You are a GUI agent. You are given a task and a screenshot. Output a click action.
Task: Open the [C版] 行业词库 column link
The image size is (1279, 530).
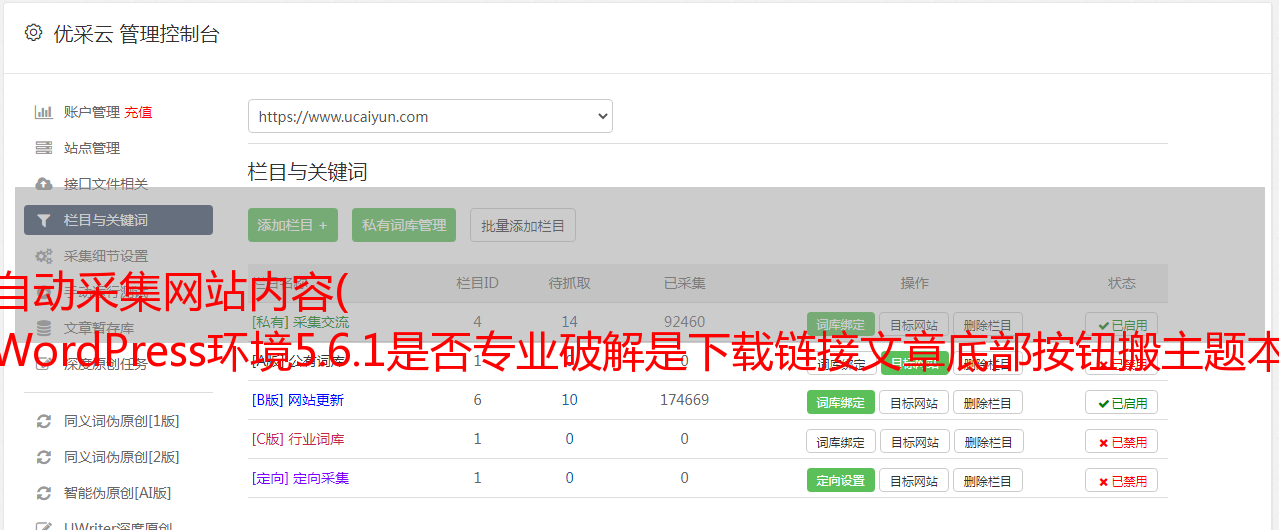pos(297,439)
